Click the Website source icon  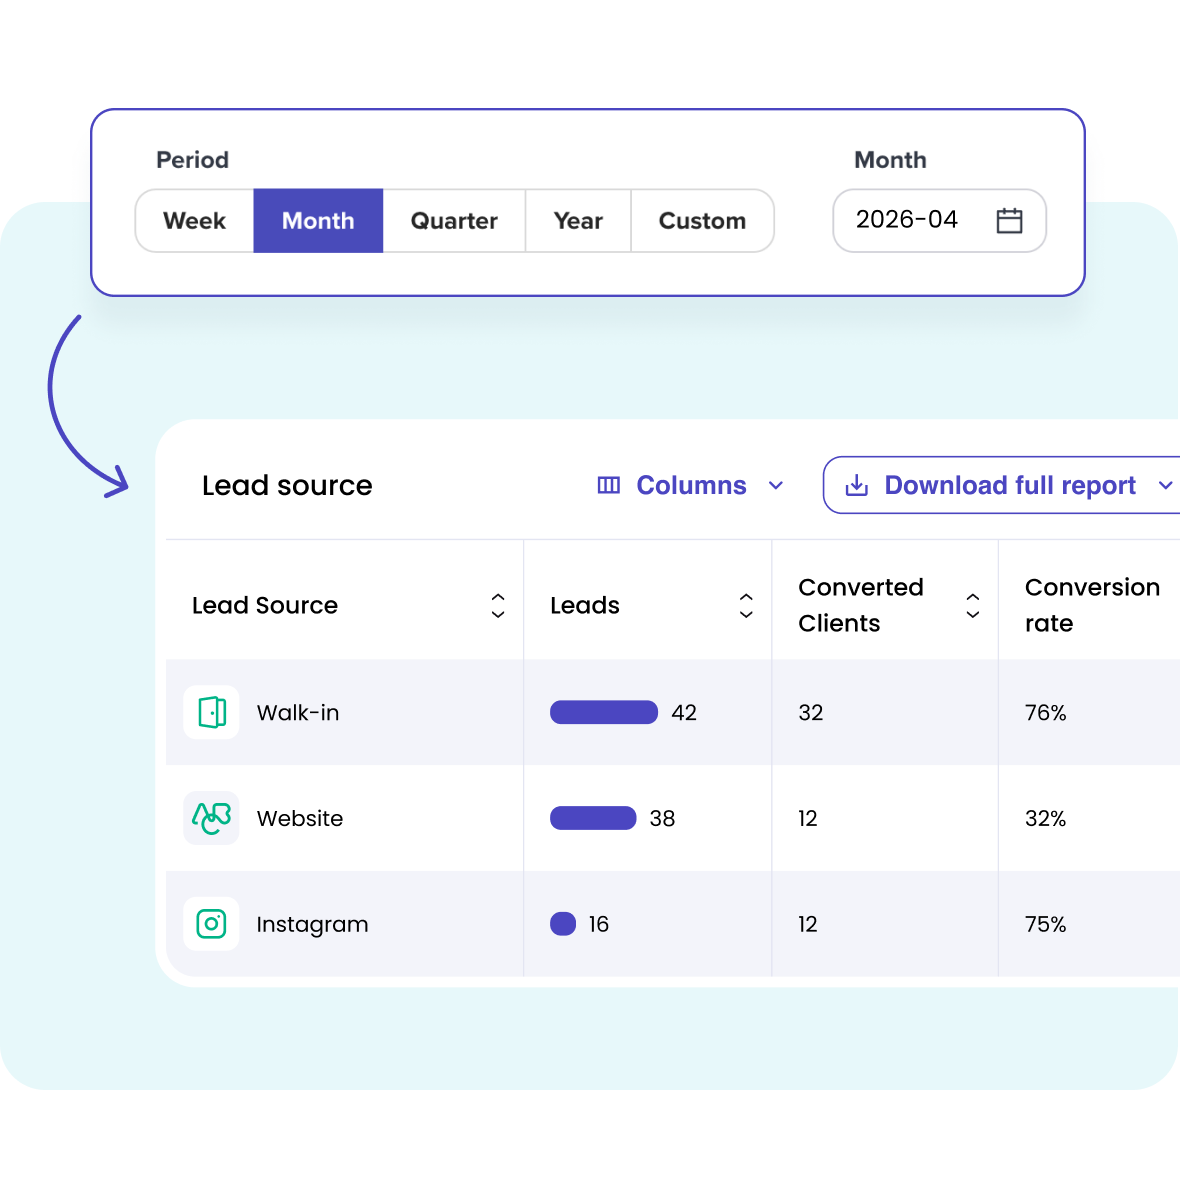(212, 818)
